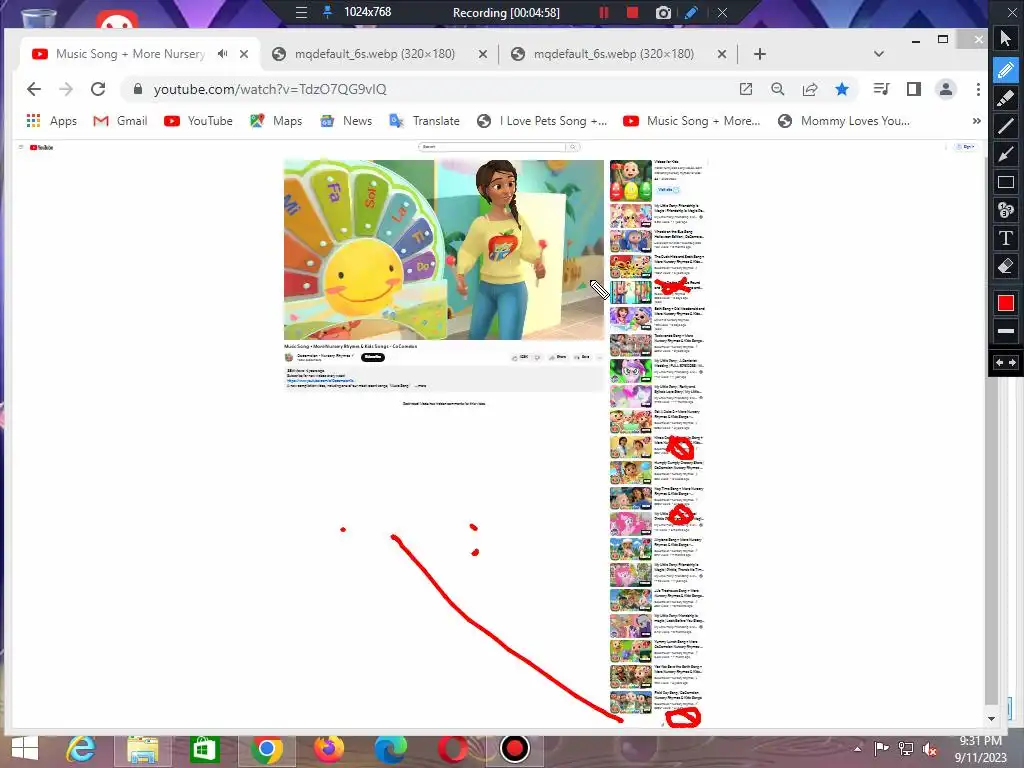The image size is (1024, 768).
Task: Open the YouTube bookmark
Action: [x=198, y=121]
